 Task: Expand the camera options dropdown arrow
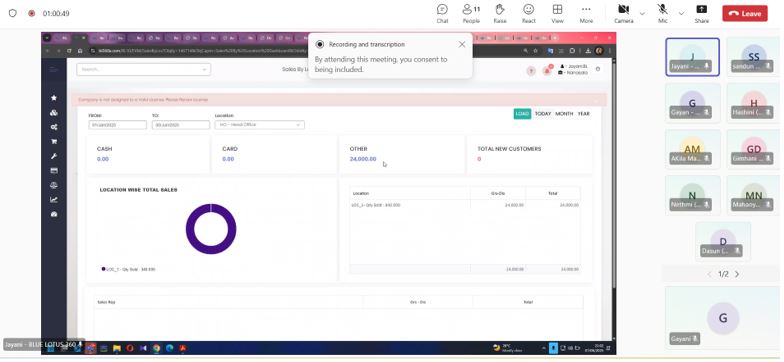(x=642, y=14)
